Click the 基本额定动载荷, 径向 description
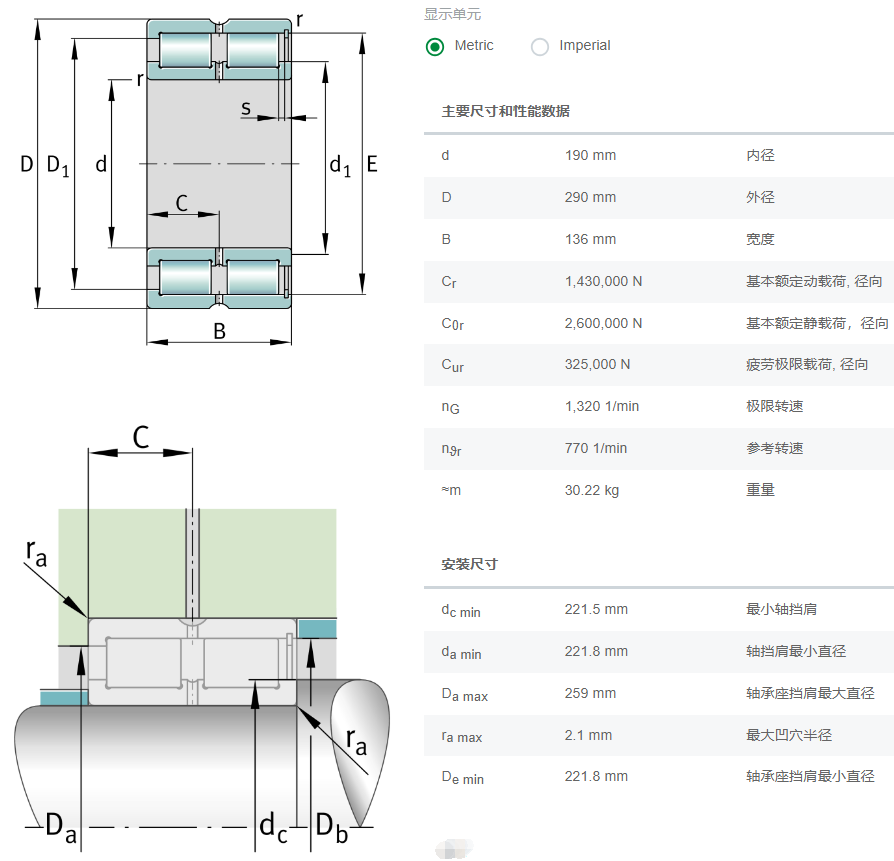Screen dimensions: 894x861 pyautogui.click(x=814, y=281)
